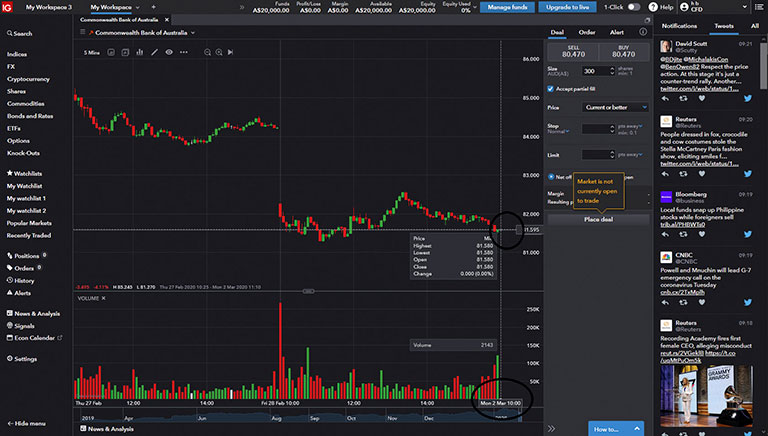Change chart type with bar-chart icon

(x=140, y=52)
